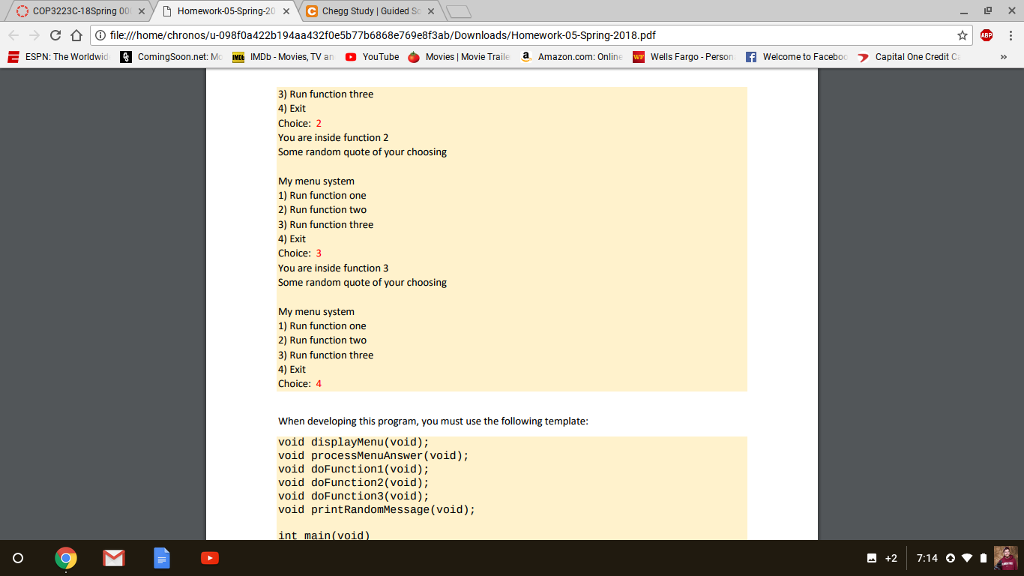Image resolution: width=1024 pixels, height=576 pixels.
Task: Open the Chrome menu with three dots
Action: [1011, 33]
